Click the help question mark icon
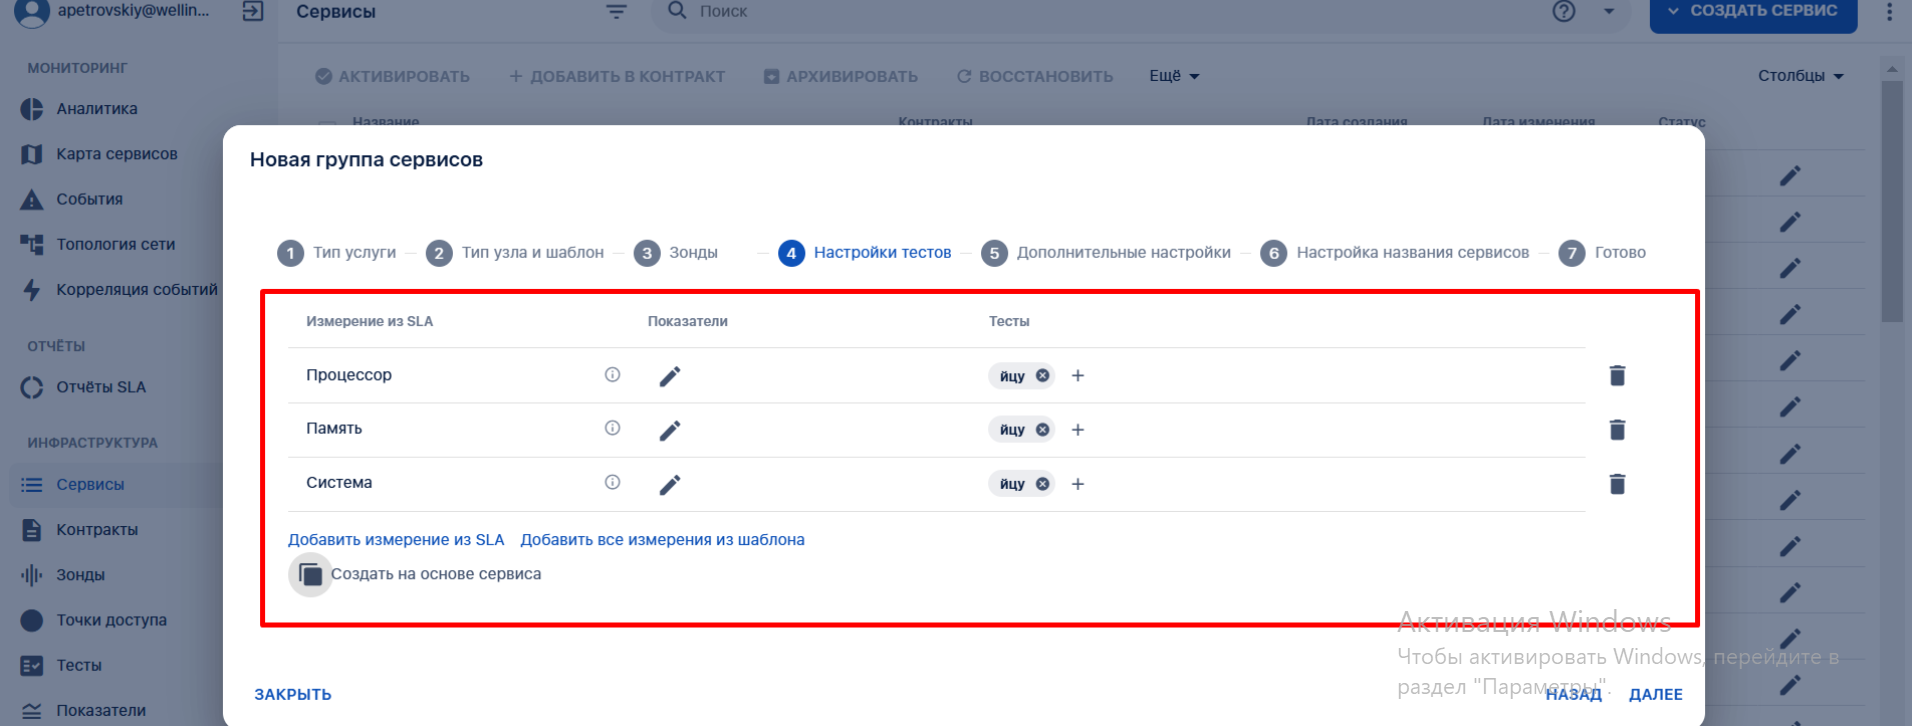This screenshot has height=726, width=1912. click(x=1564, y=11)
